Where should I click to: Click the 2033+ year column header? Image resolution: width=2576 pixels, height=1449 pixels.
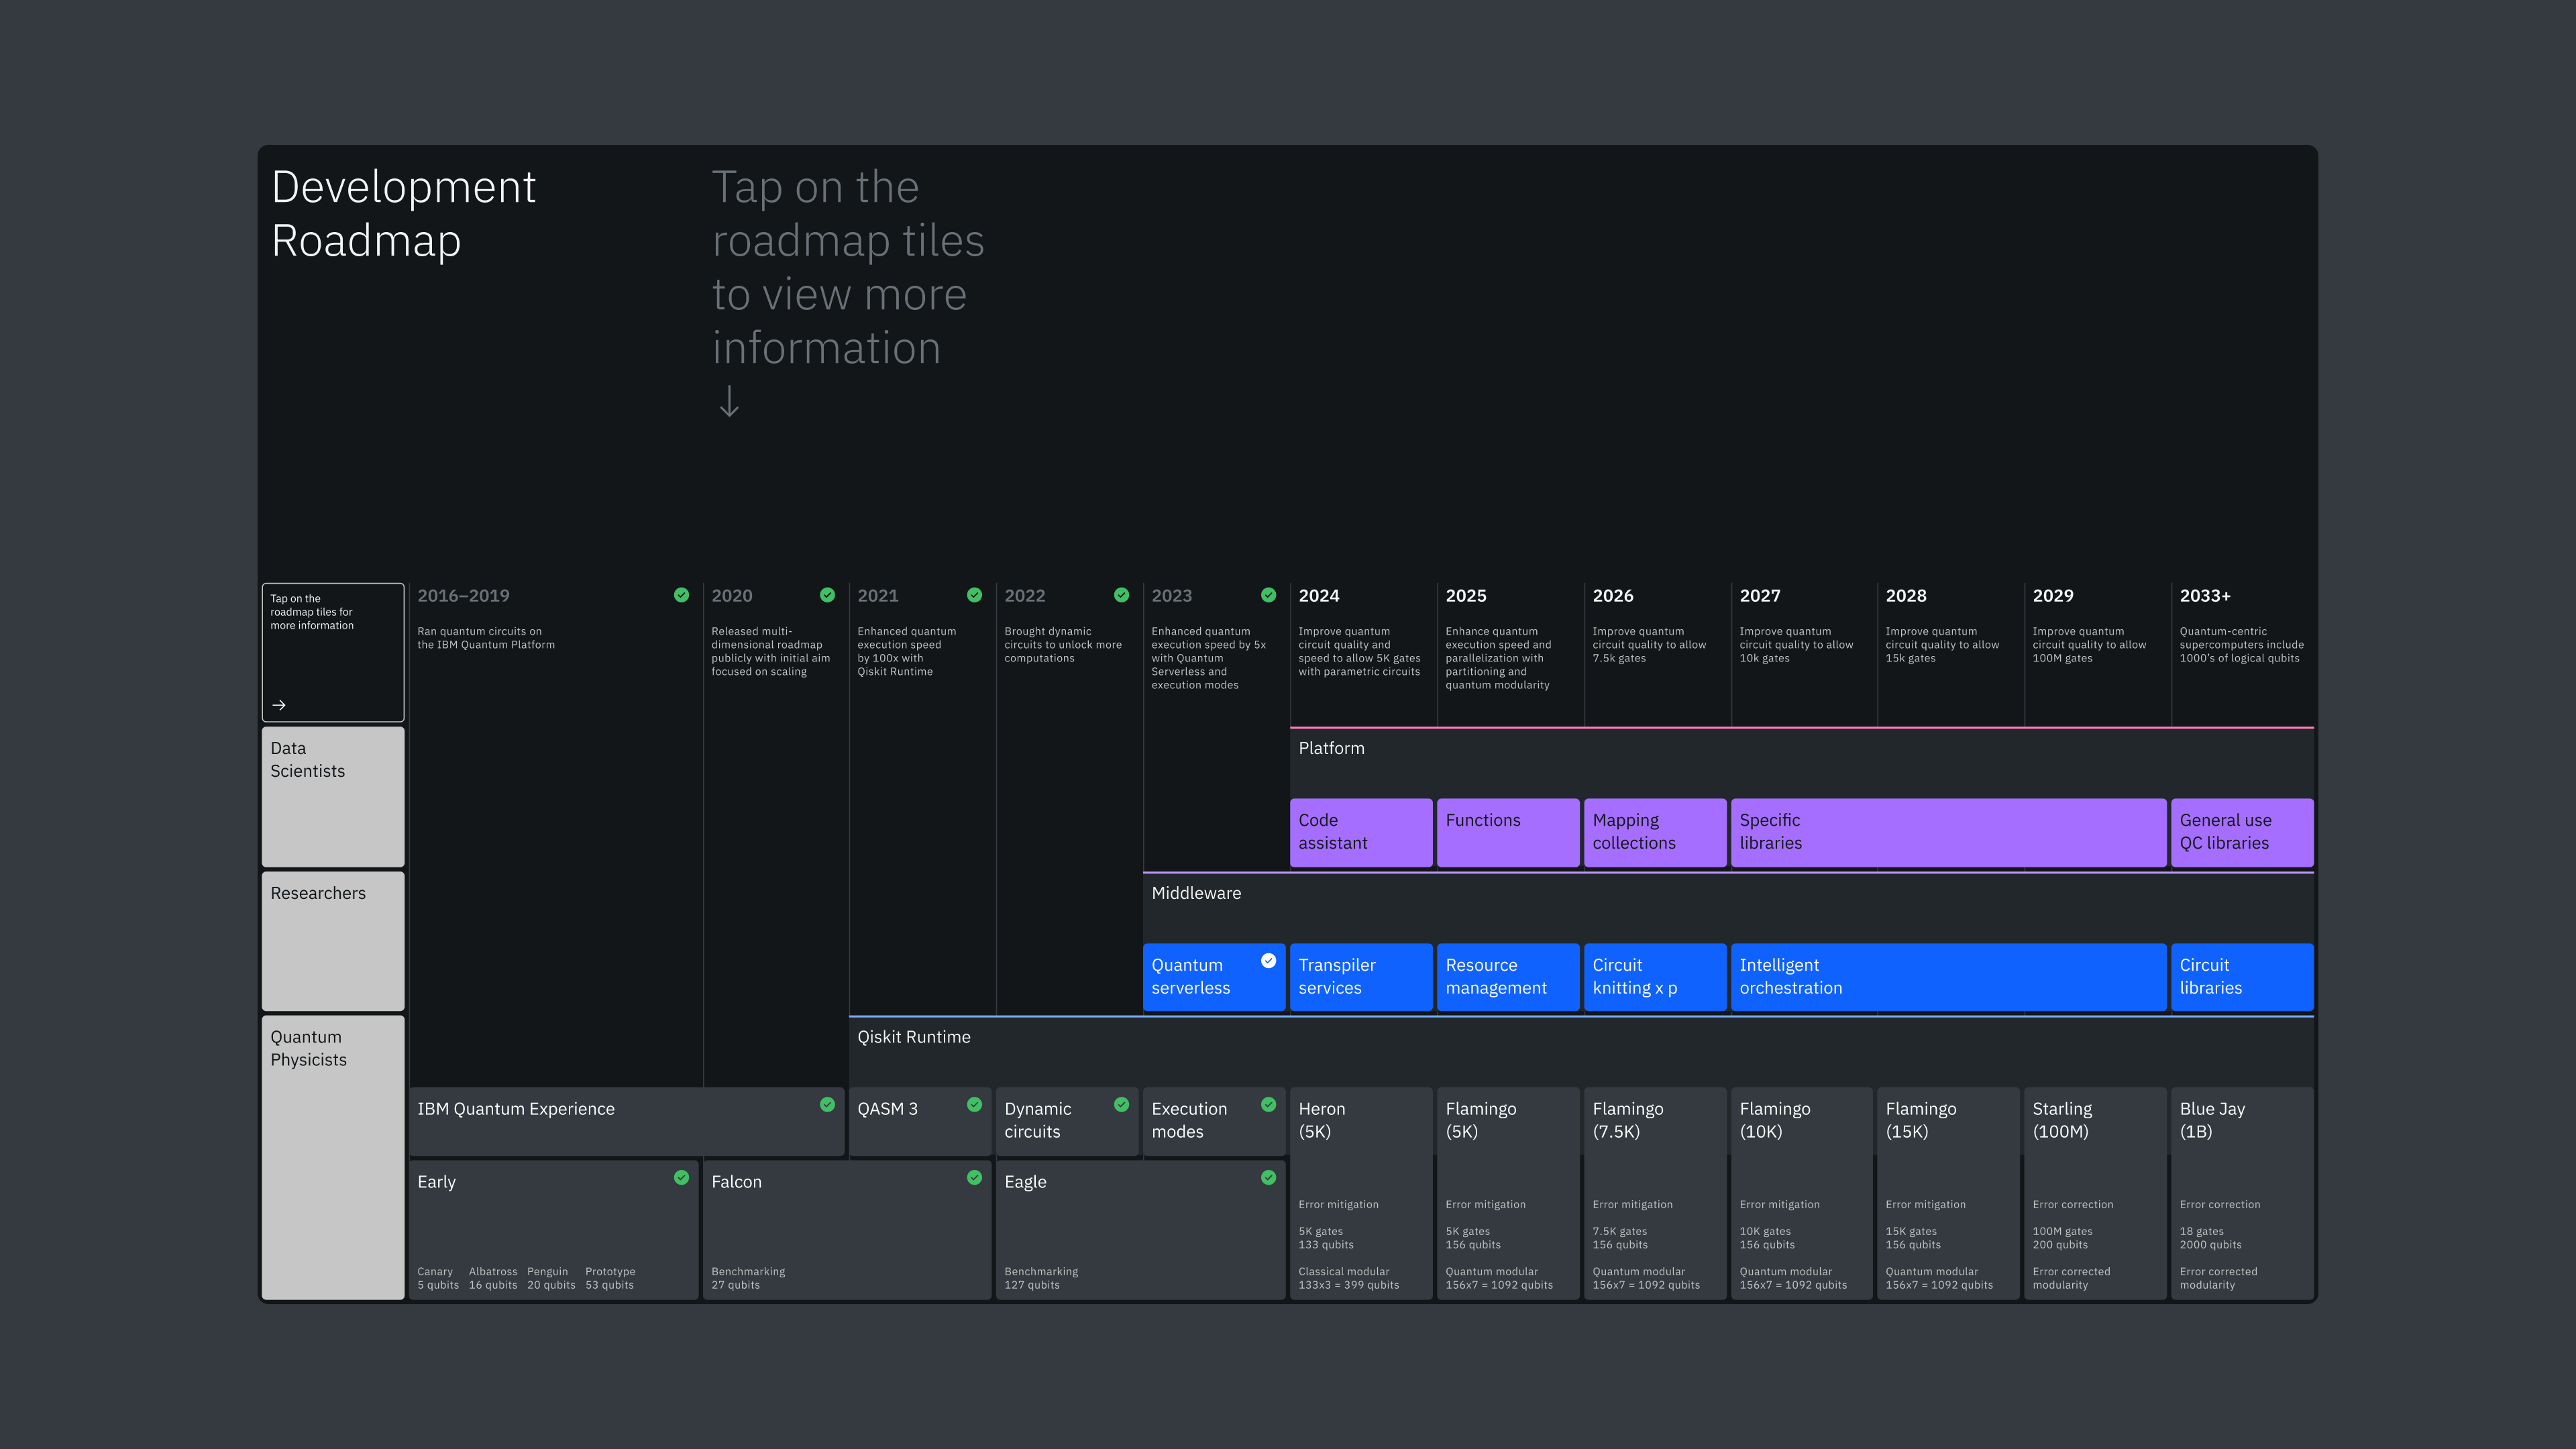[2205, 596]
